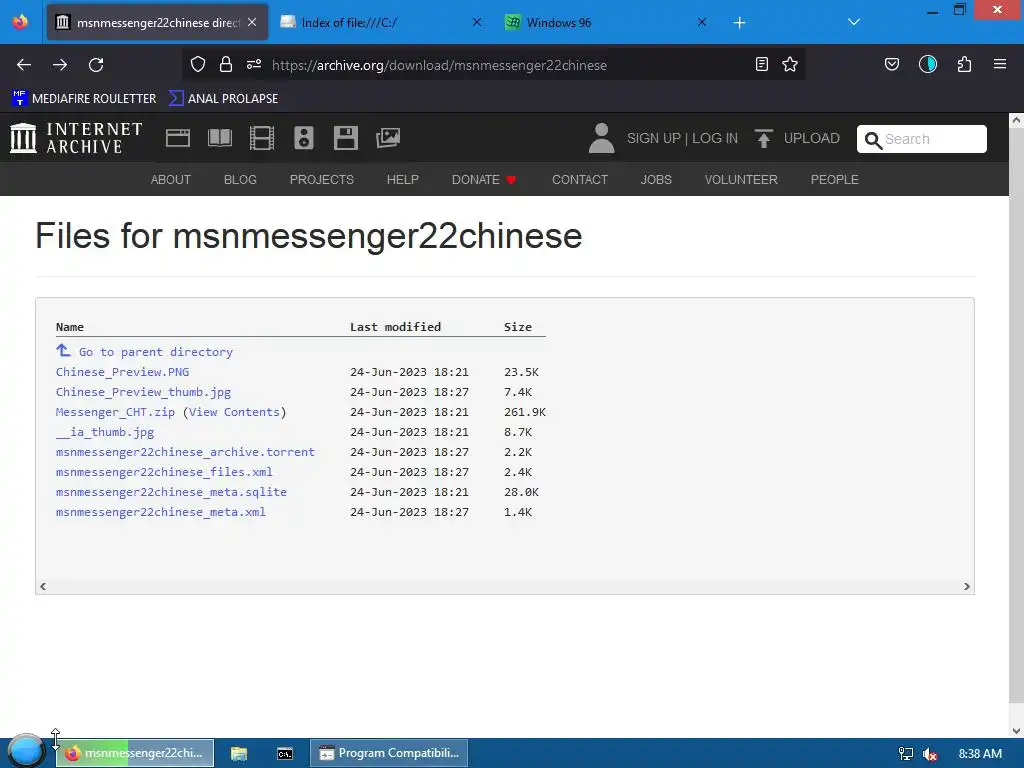Click the file listing's left scroll arrow
1024x768 pixels.
click(43, 586)
